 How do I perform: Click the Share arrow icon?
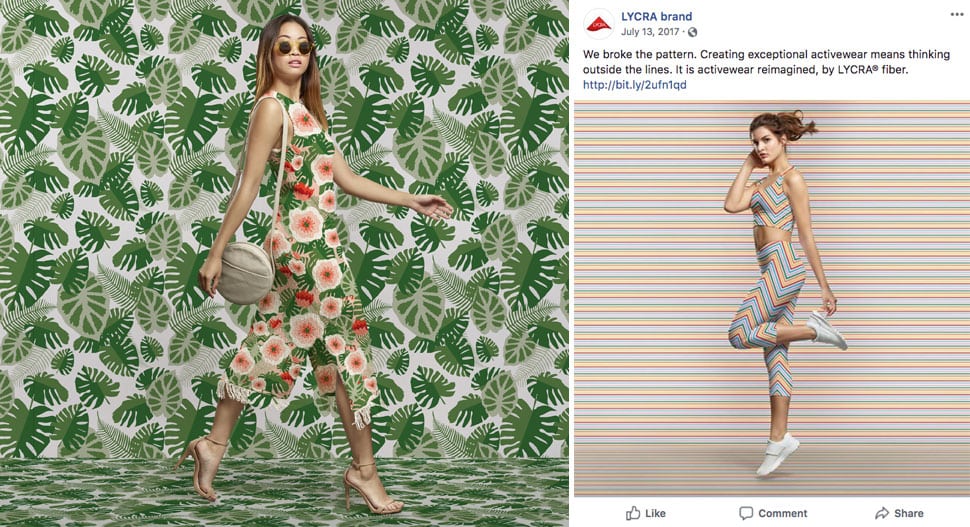coord(881,513)
